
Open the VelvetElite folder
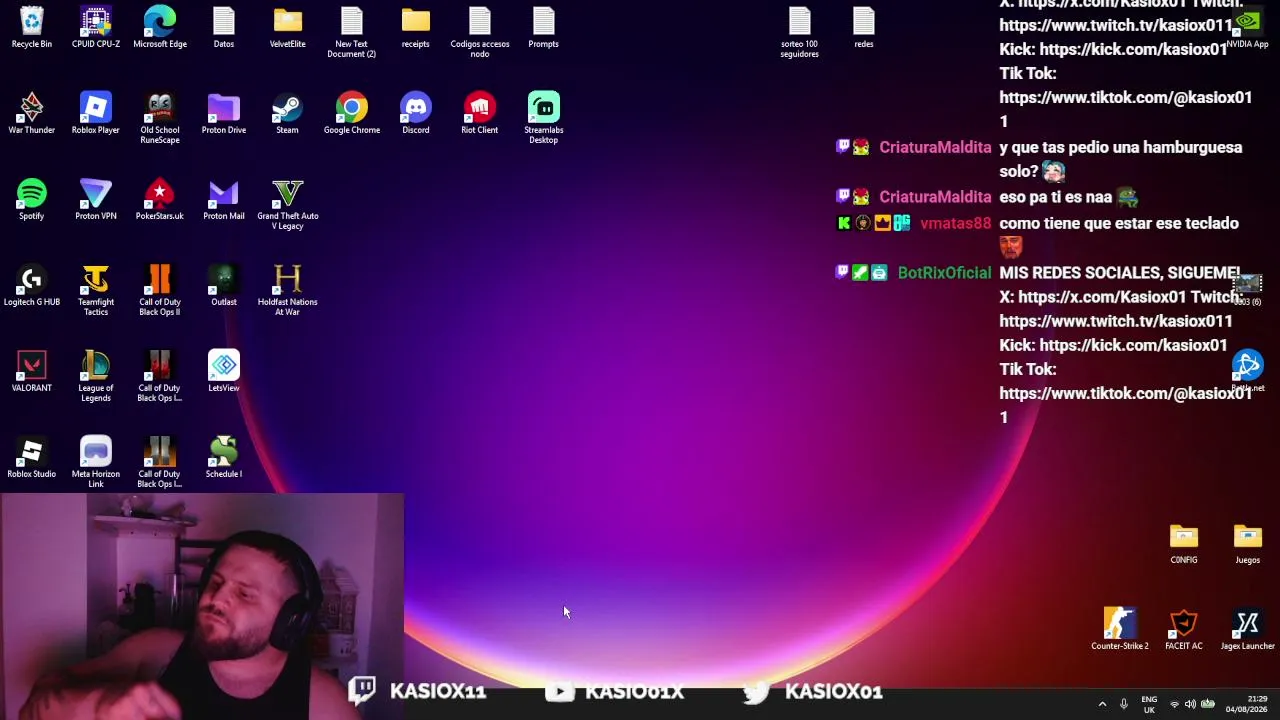[288, 27]
